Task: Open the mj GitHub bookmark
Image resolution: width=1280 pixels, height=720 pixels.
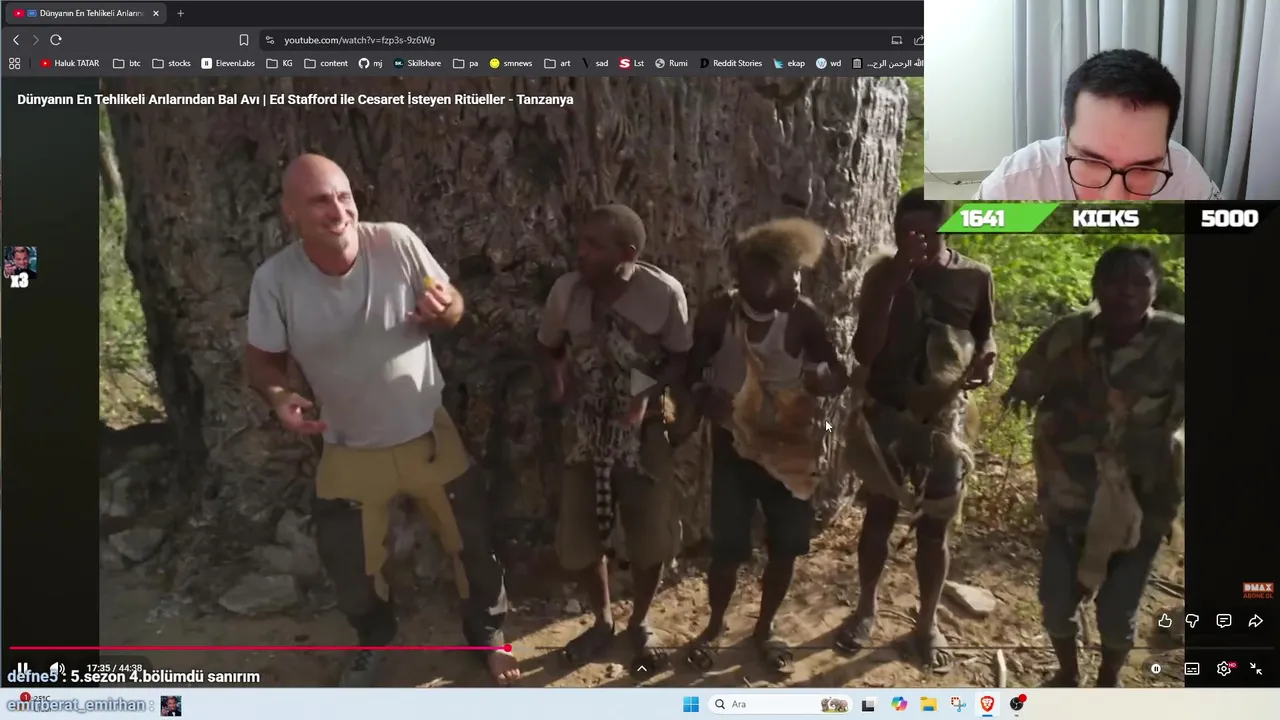Action: click(371, 63)
